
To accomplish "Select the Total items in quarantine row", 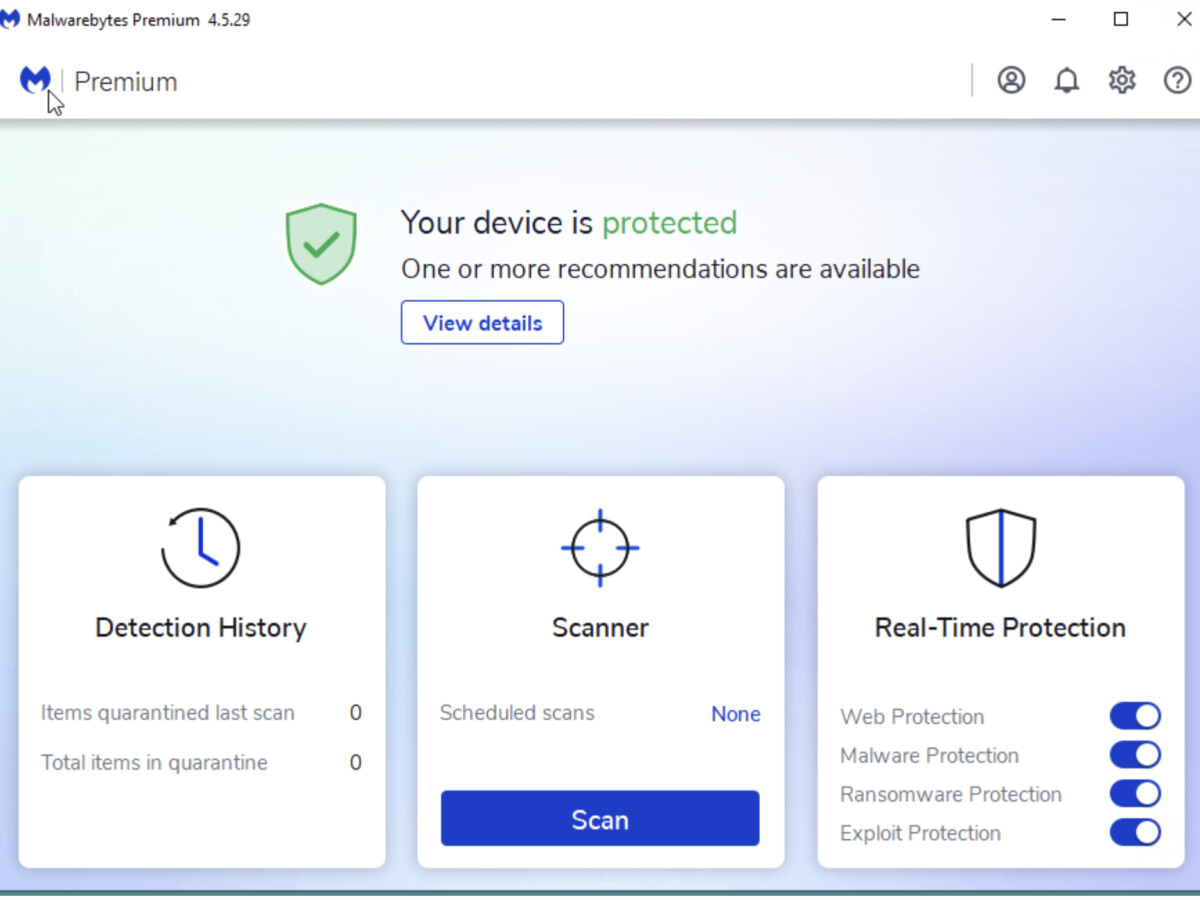I will point(200,763).
